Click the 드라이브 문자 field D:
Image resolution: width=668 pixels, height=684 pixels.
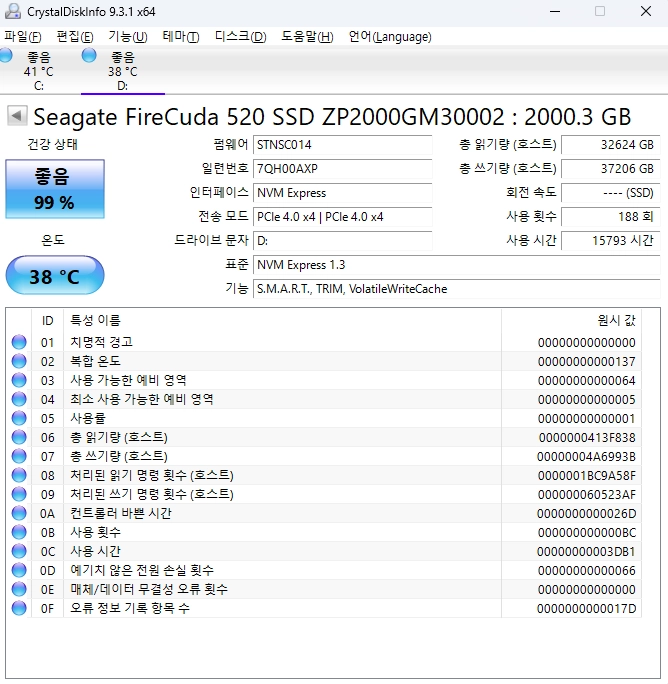[343, 241]
